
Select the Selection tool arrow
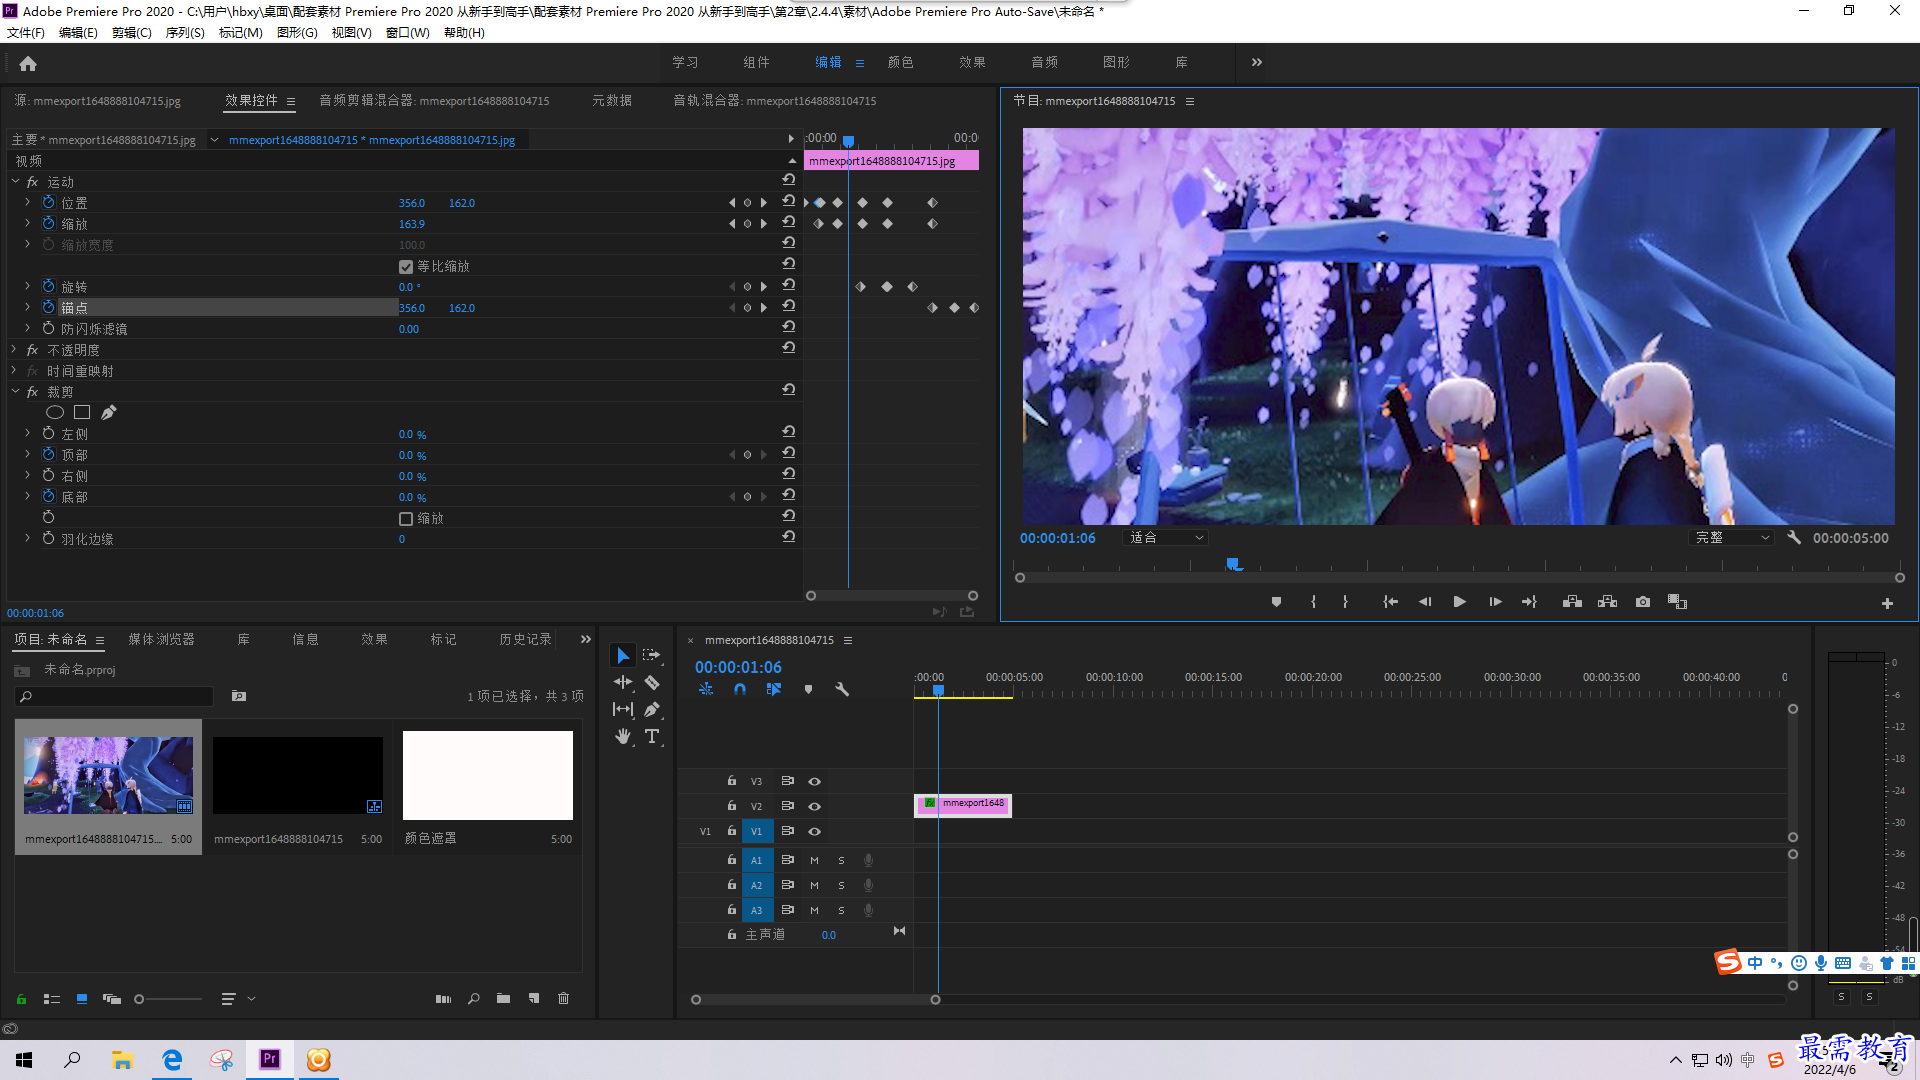[623, 656]
